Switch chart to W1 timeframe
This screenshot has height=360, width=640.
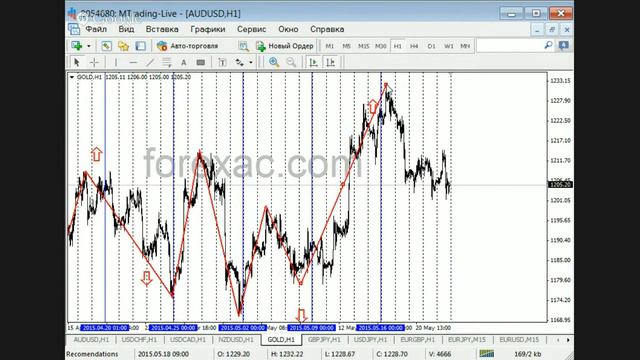tap(449, 46)
